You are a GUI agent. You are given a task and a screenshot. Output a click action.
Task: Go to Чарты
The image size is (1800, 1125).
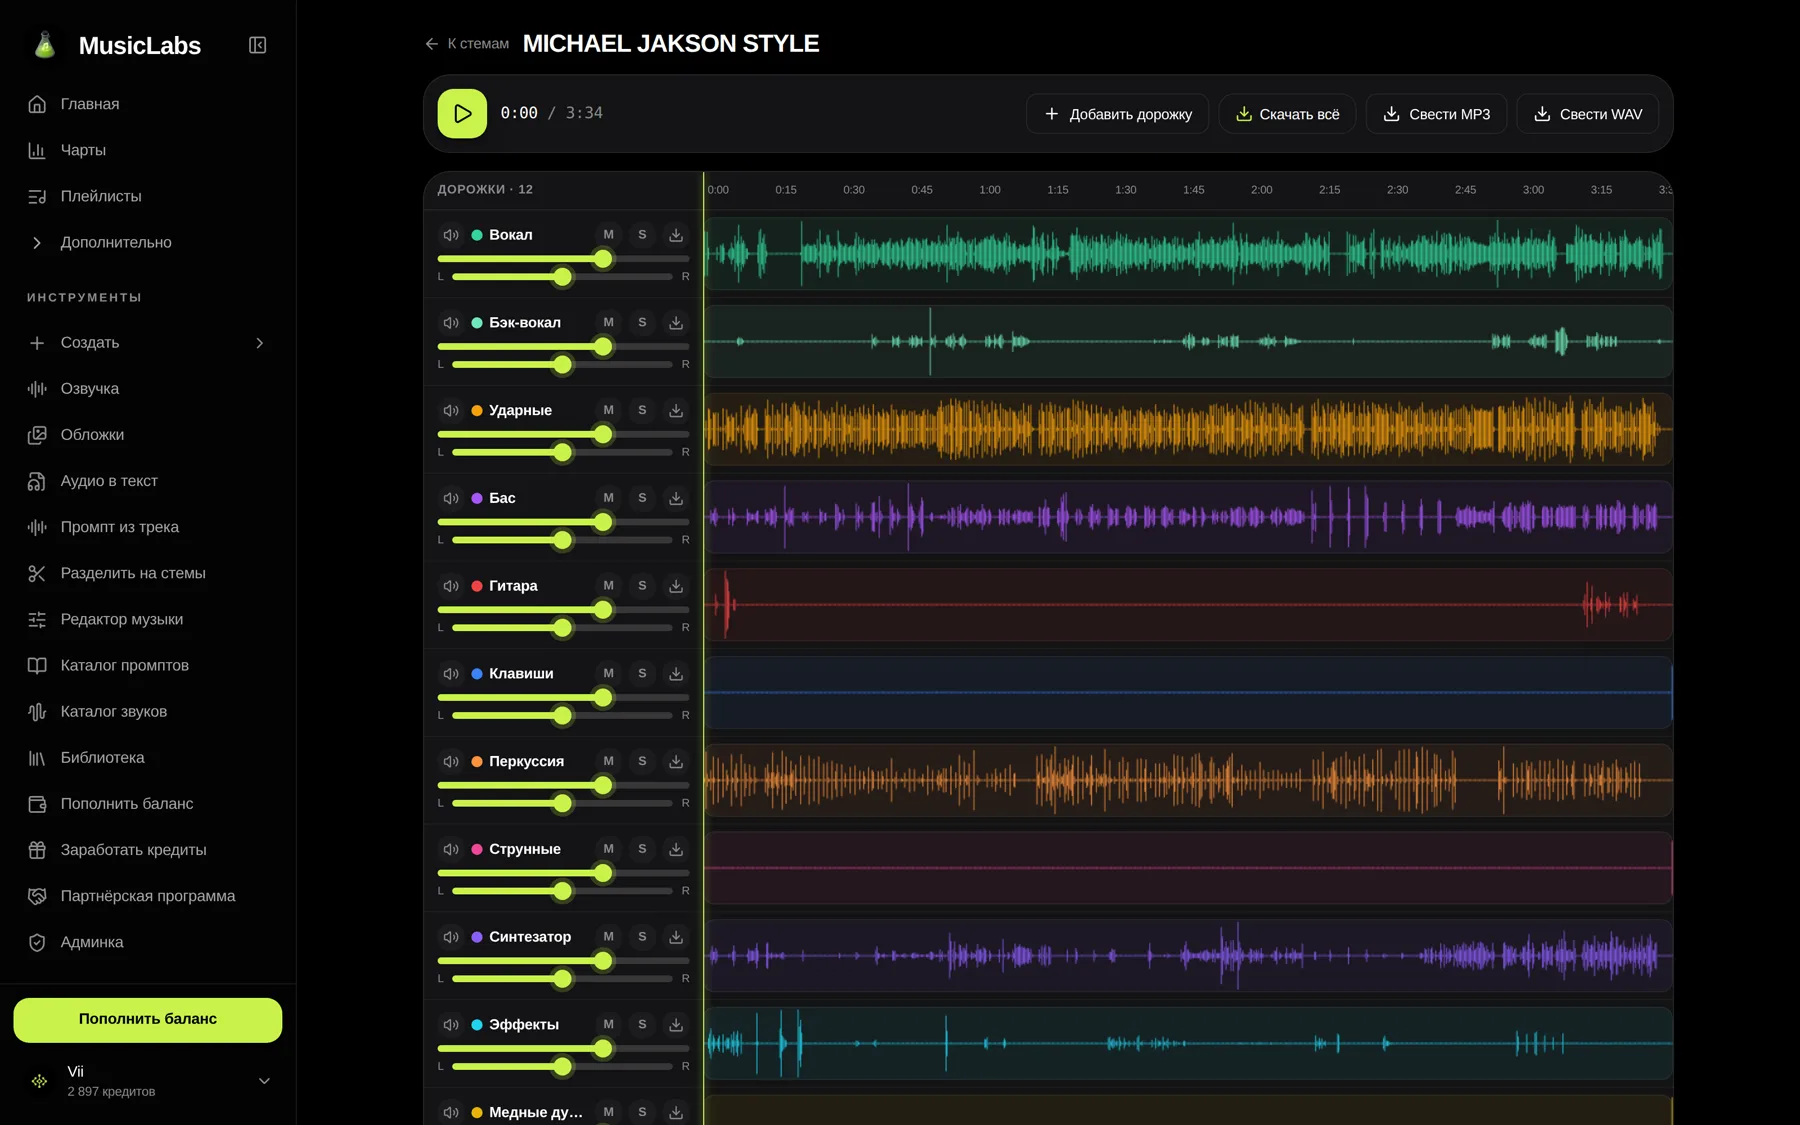[x=148, y=150]
